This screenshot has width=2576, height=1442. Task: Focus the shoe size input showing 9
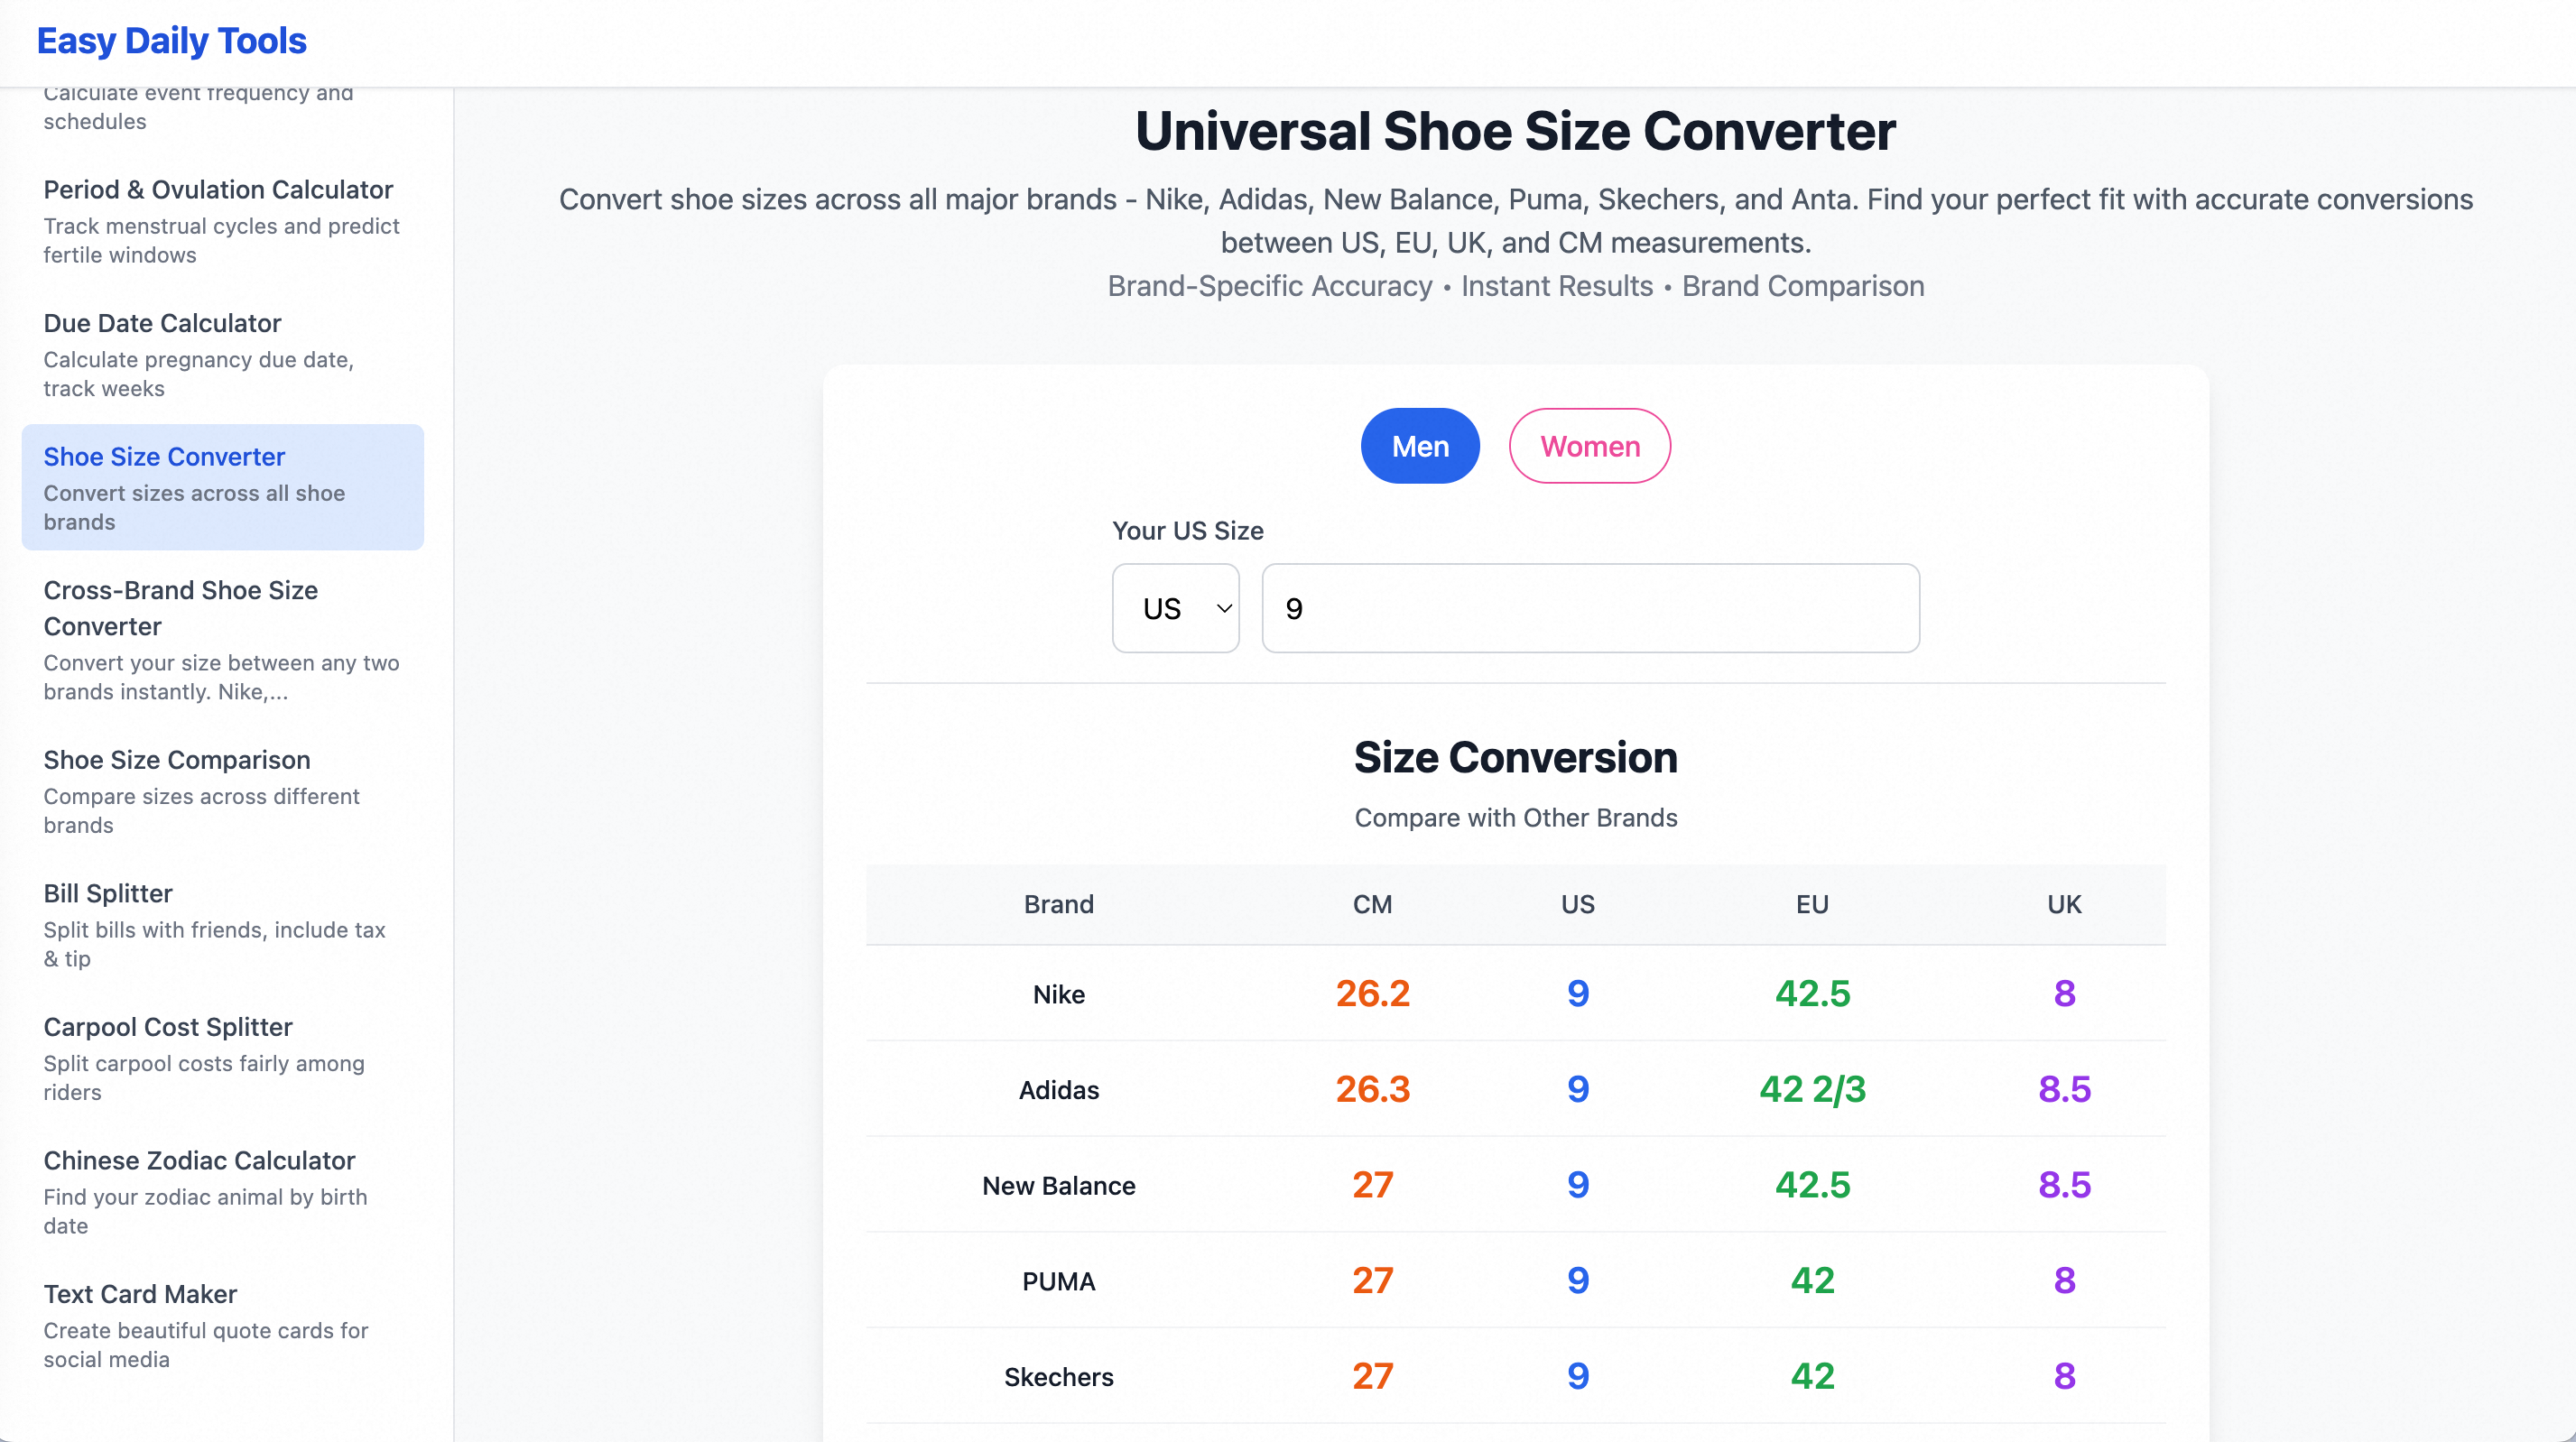(1590, 608)
